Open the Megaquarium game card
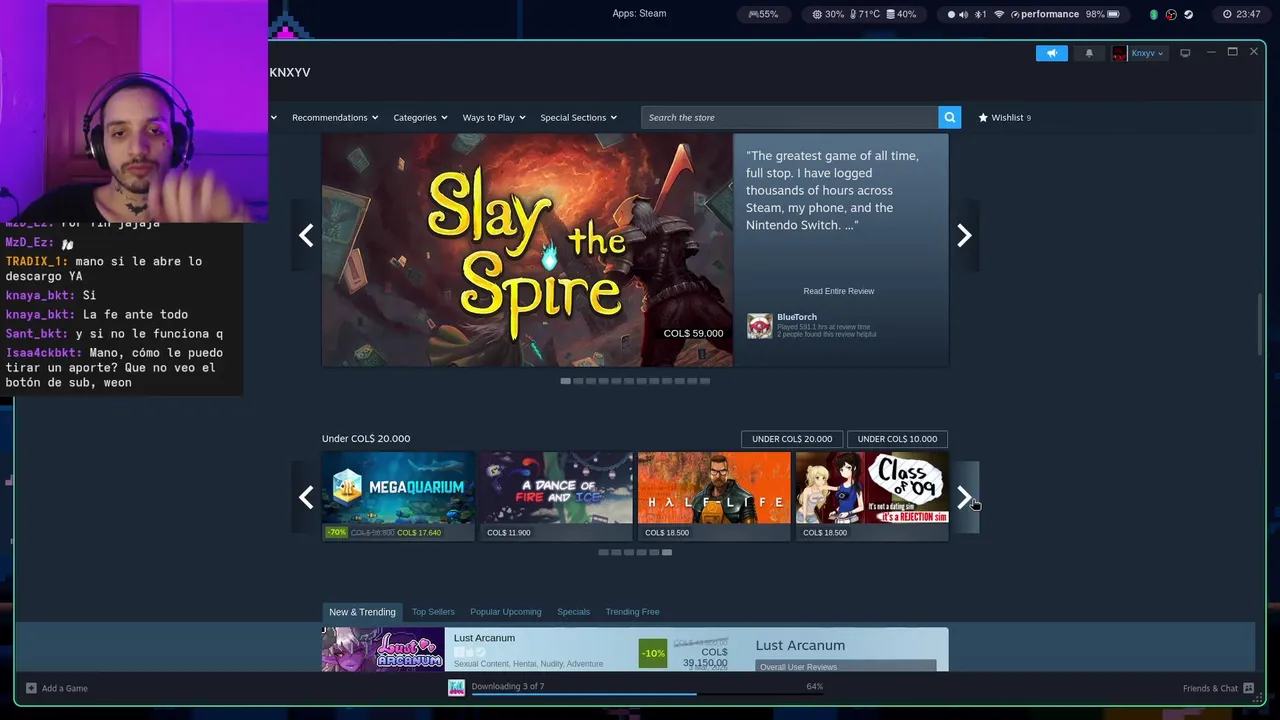The height and width of the screenshot is (720, 1280). [x=398, y=496]
